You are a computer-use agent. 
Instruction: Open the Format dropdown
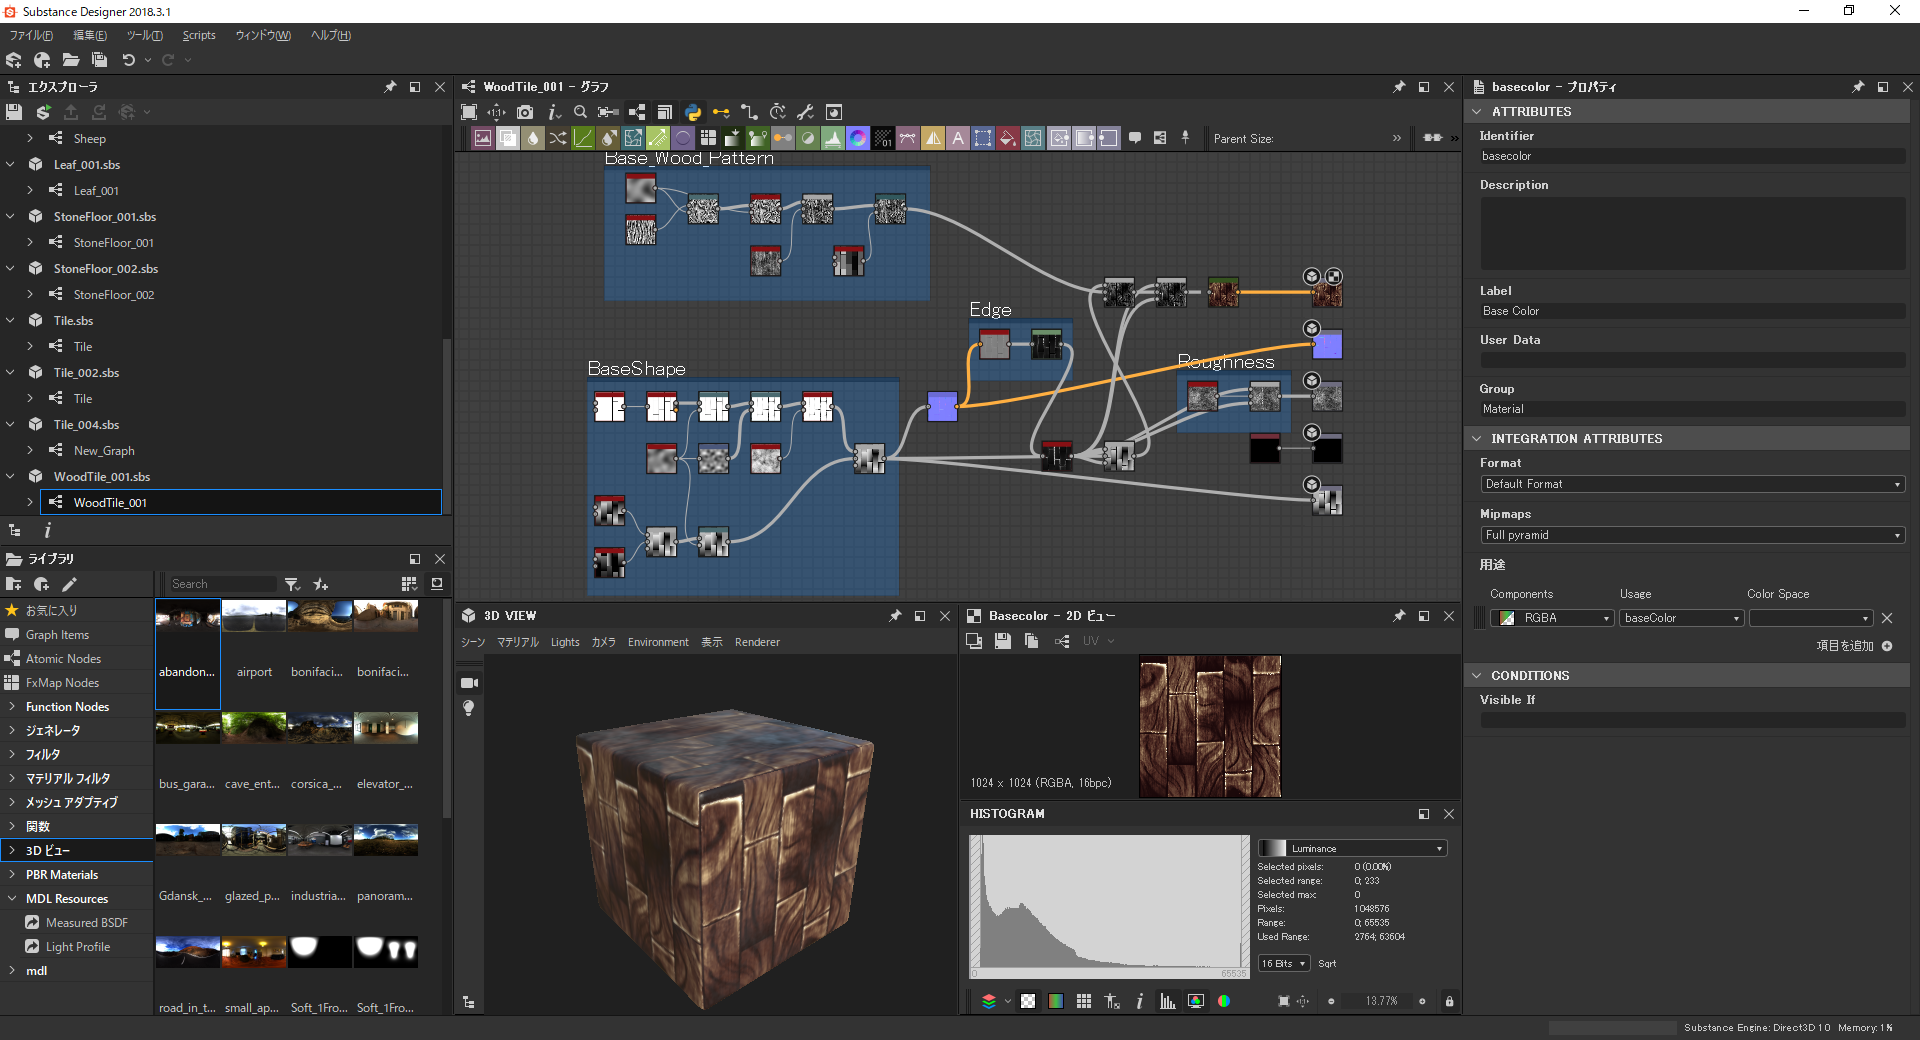(x=1692, y=484)
